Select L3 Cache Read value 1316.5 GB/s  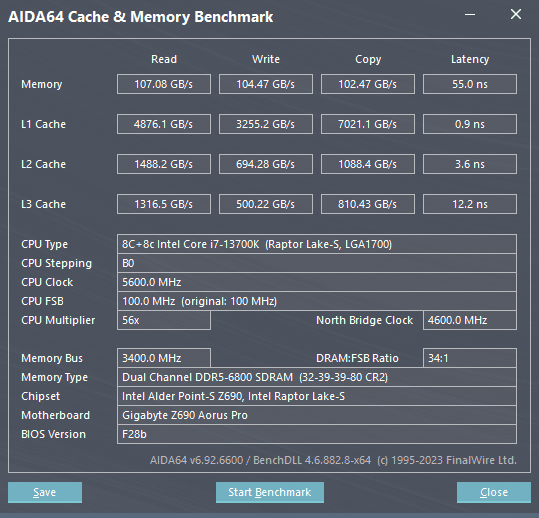164,204
